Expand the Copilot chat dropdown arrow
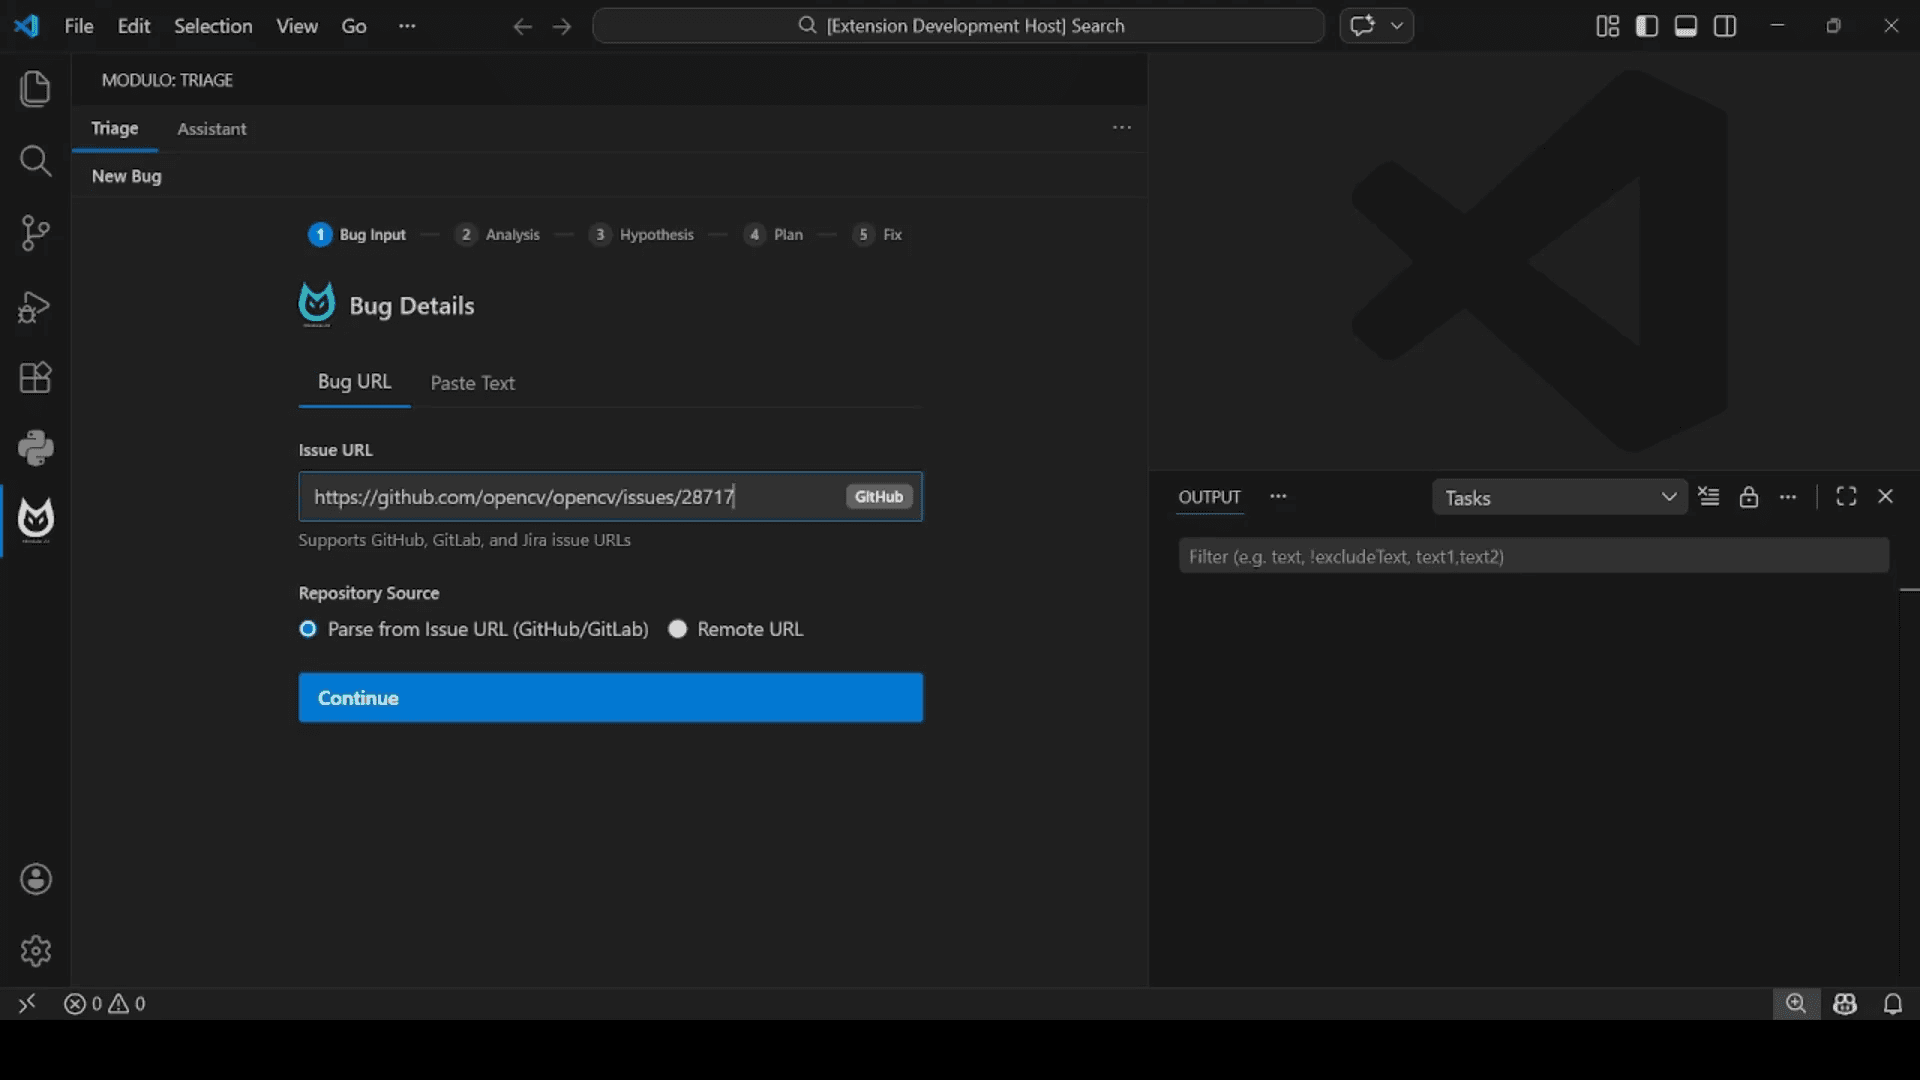 [x=1397, y=26]
